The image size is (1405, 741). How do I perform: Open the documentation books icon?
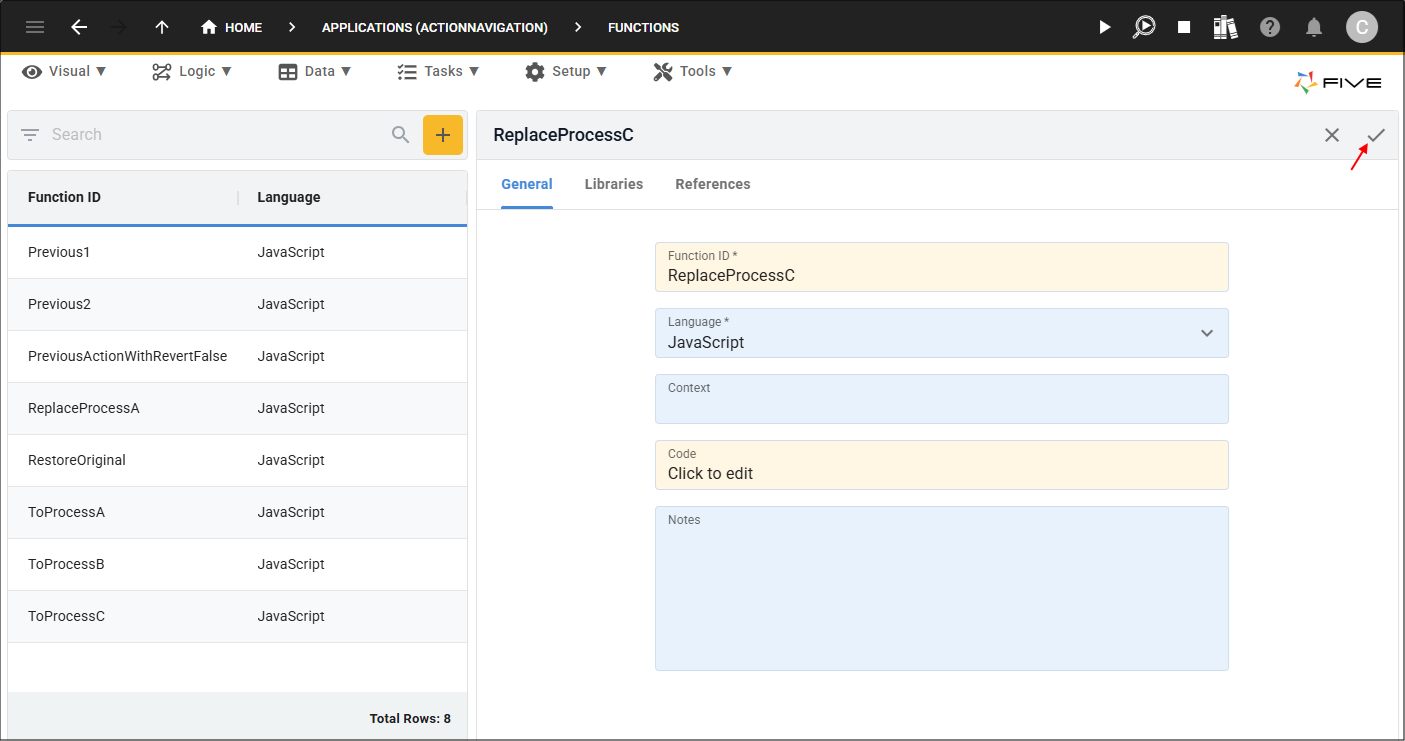(x=1226, y=27)
